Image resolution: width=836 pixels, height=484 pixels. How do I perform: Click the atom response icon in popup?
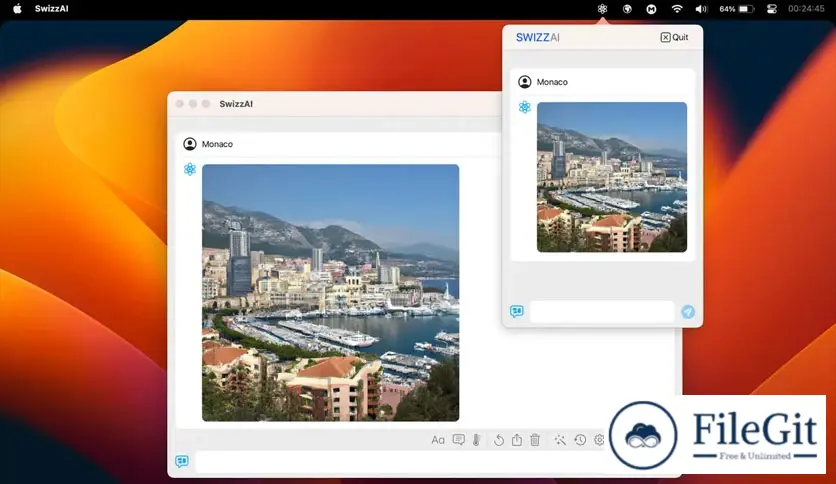[525, 107]
